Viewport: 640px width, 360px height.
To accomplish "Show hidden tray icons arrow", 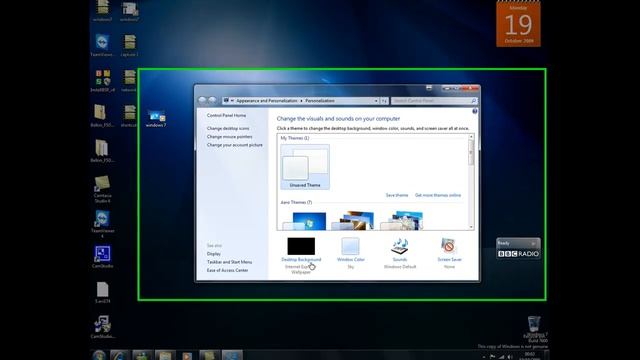I will [x=484, y=357].
